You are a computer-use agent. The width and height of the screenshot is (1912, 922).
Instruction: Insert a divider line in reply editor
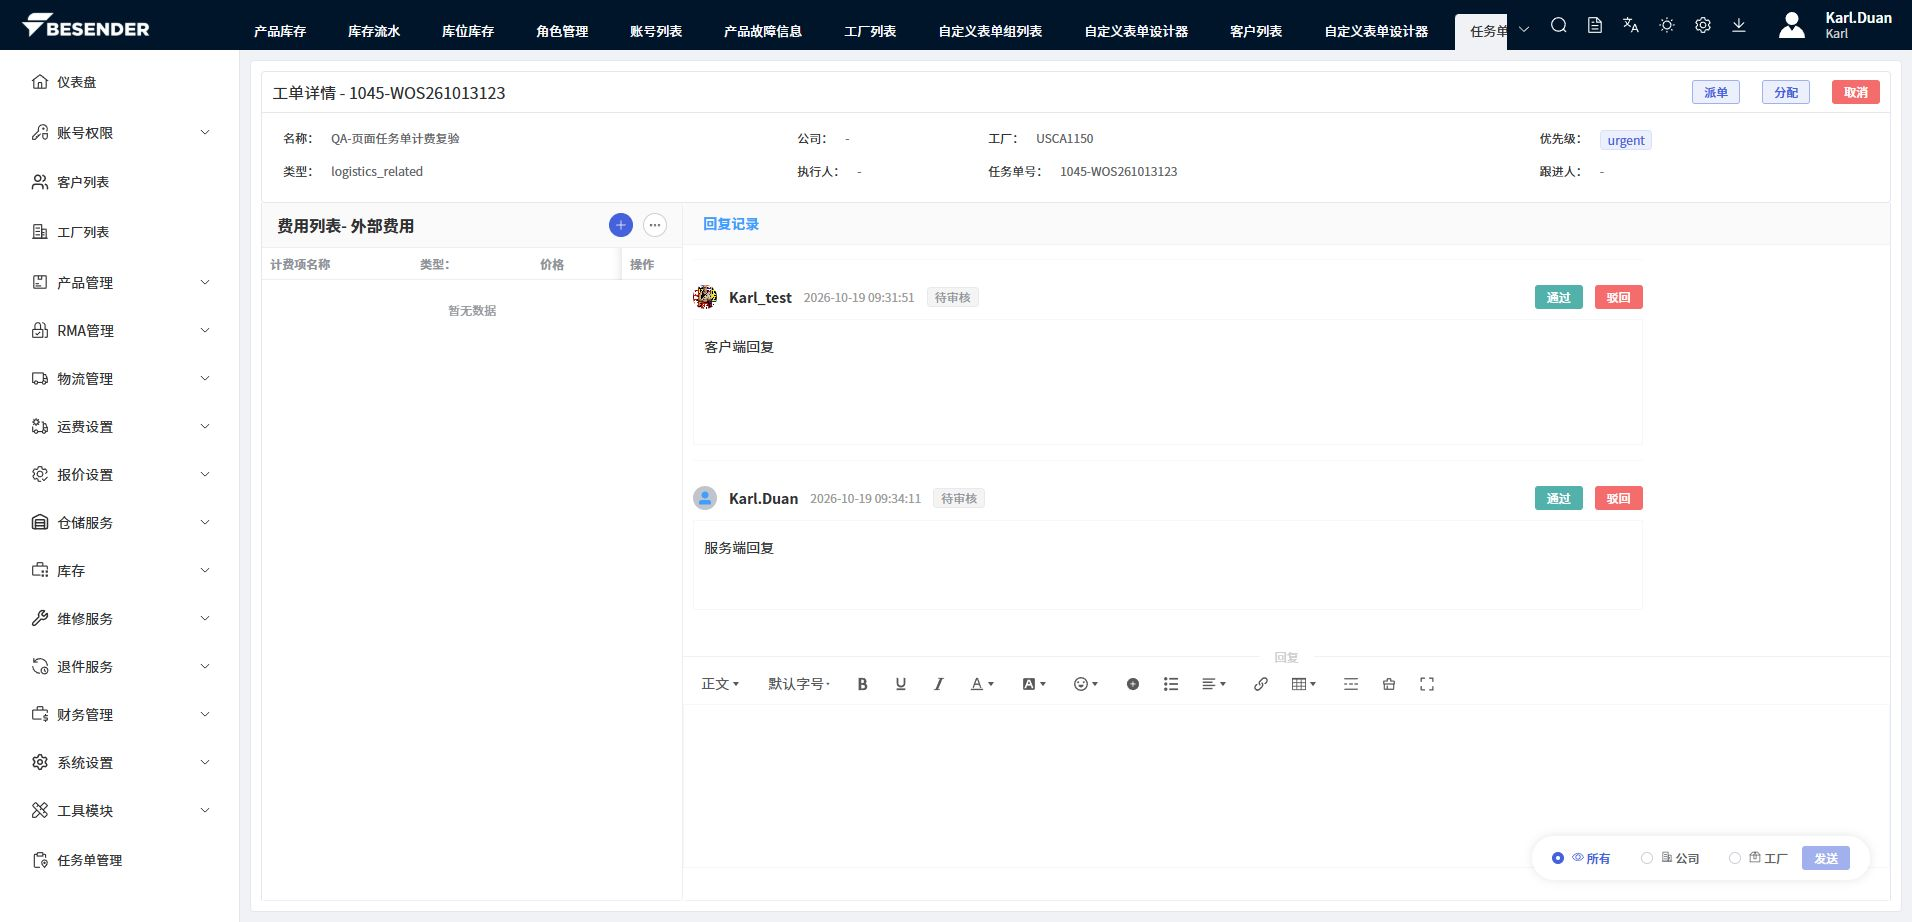pyautogui.click(x=1351, y=684)
